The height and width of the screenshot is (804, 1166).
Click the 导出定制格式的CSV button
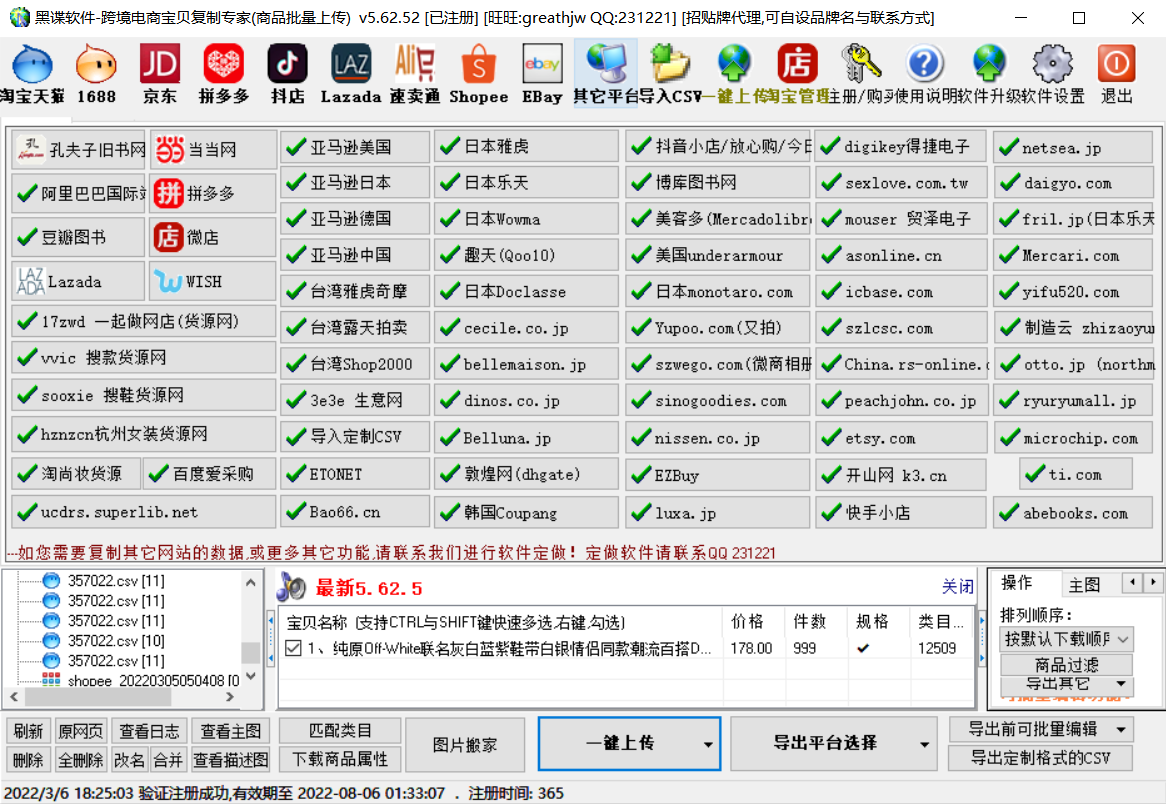pyautogui.click(x=1040, y=758)
